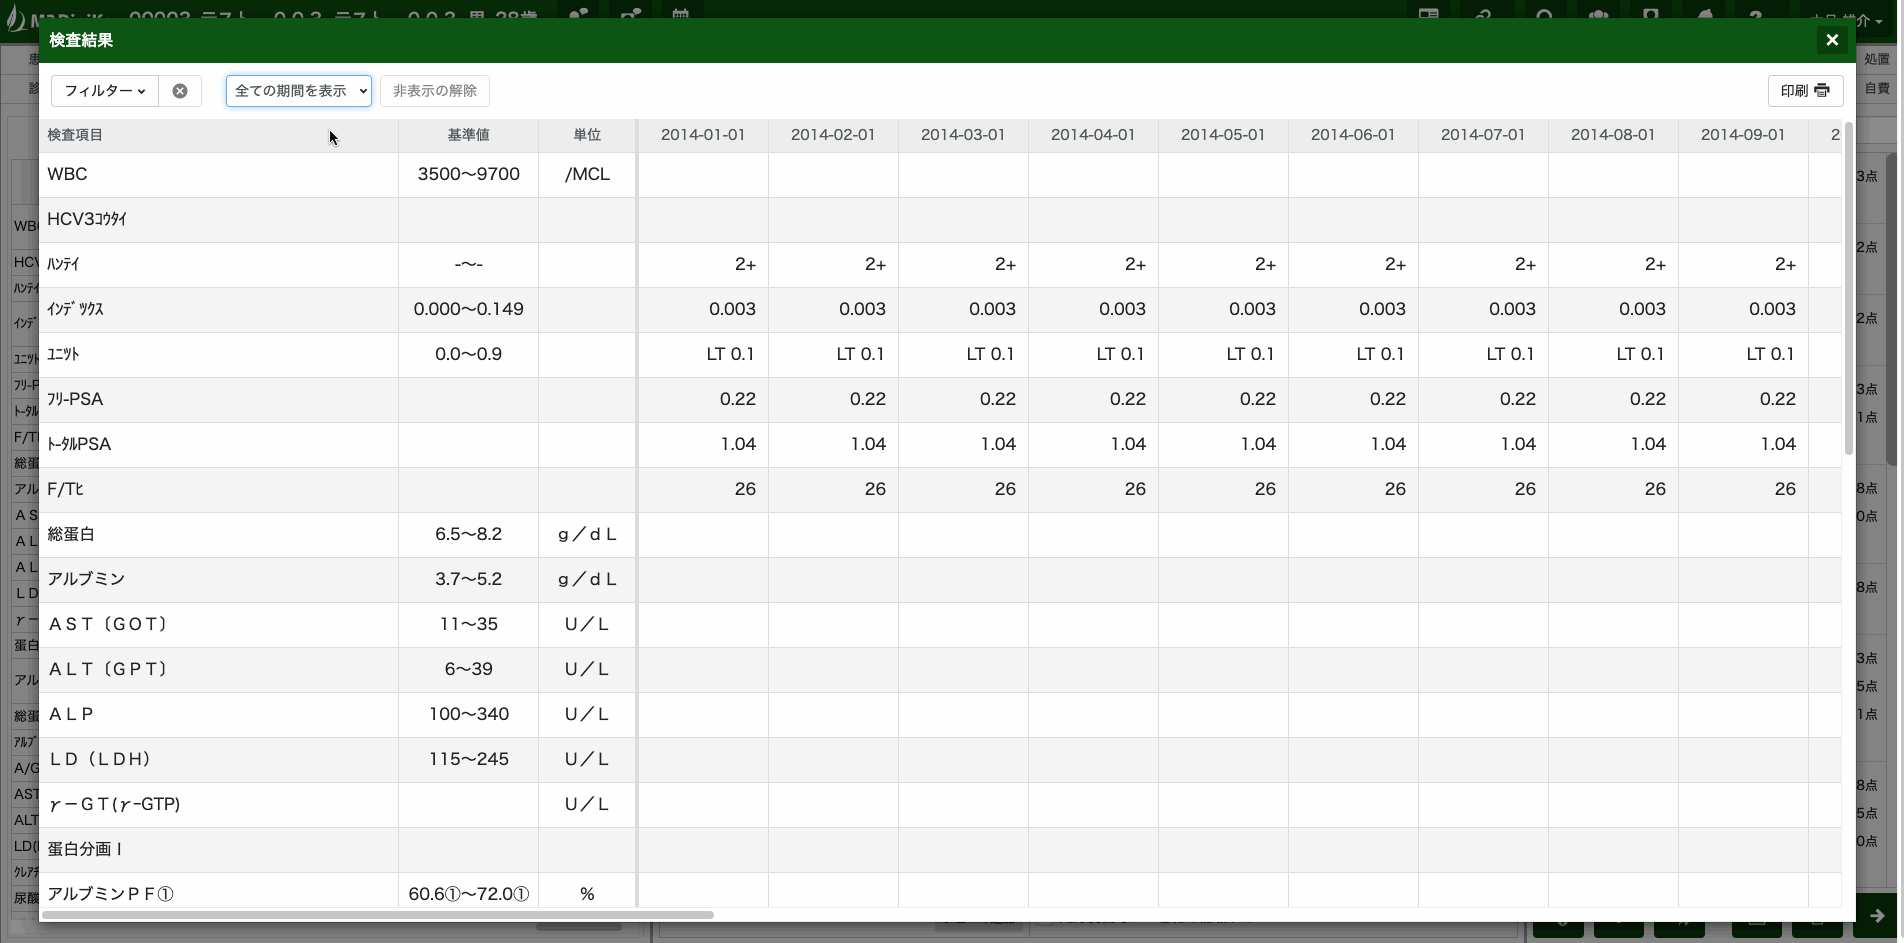Screen dimensions: 1904x943
Task: Click the アルブミン test item name
Action: click(x=86, y=579)
